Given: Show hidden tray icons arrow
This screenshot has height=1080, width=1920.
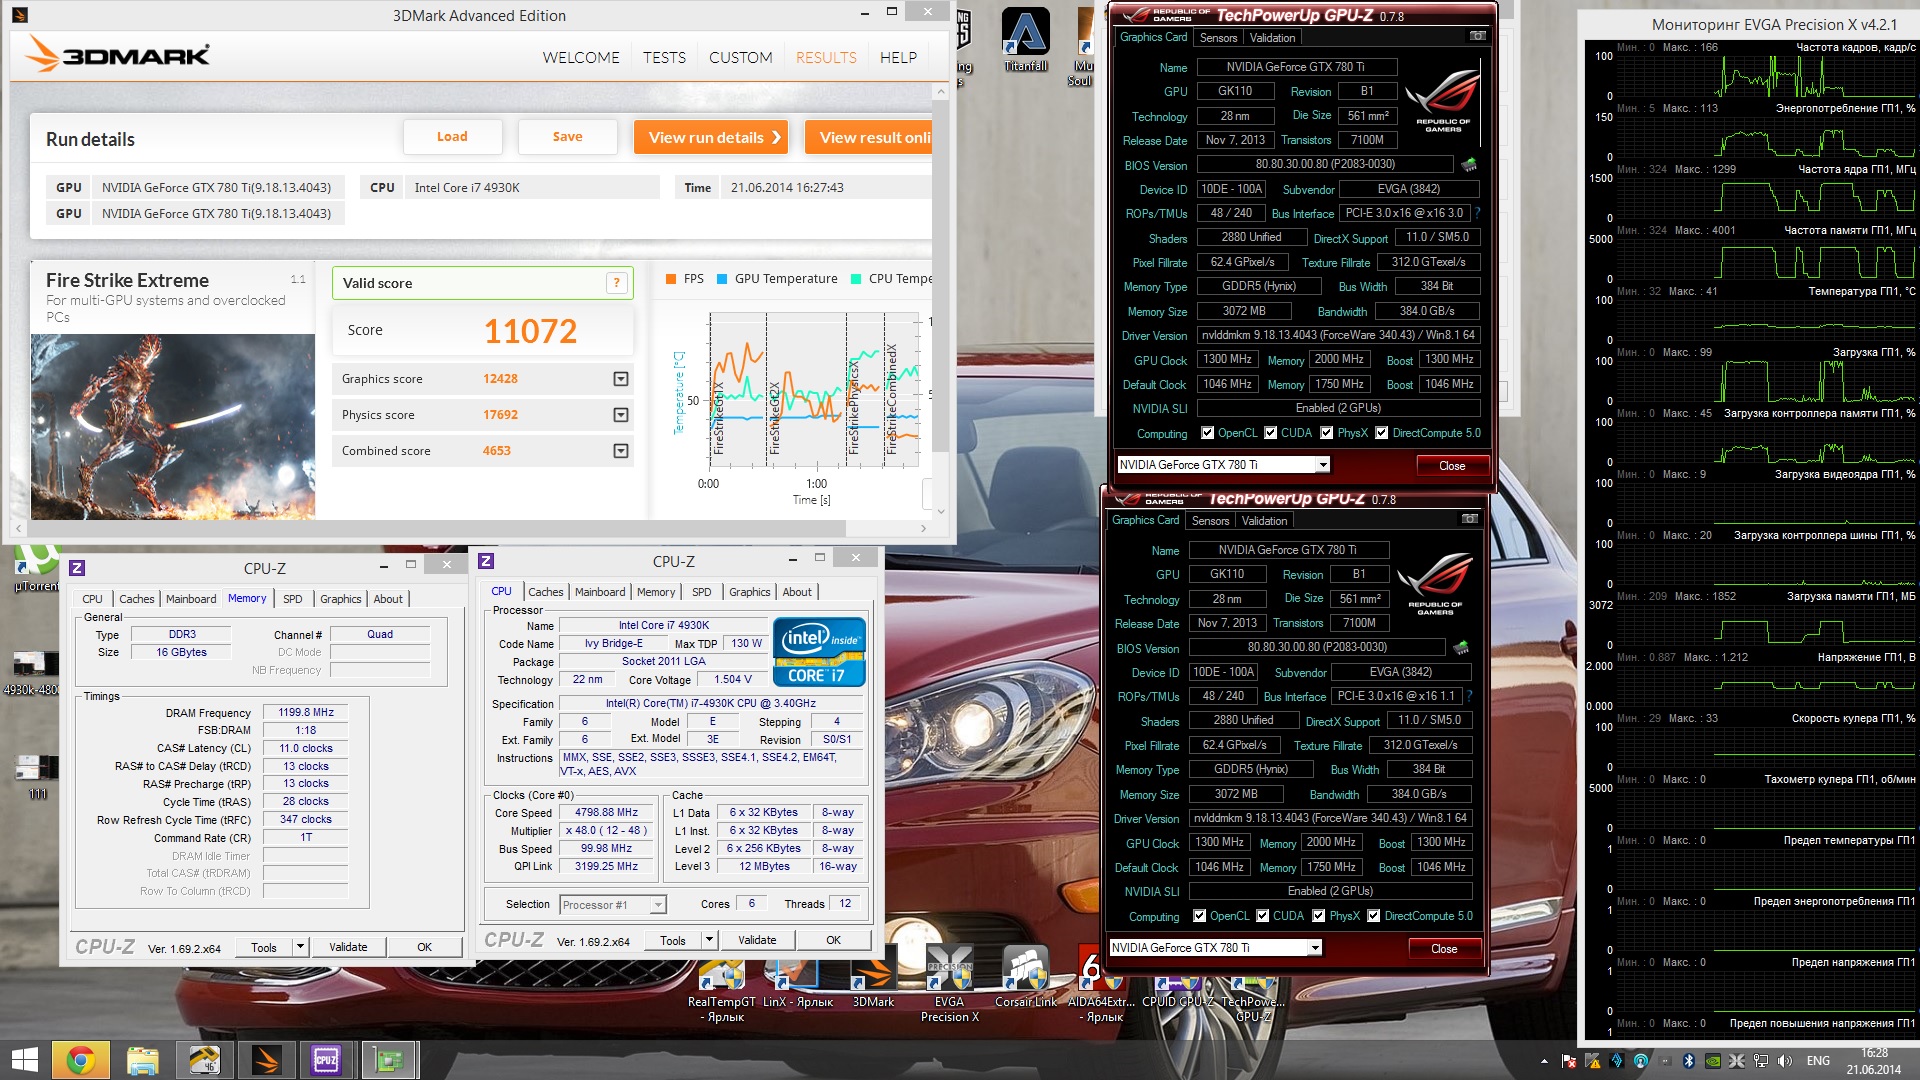Looking at the screenshot, I should click(1544, 1061).
